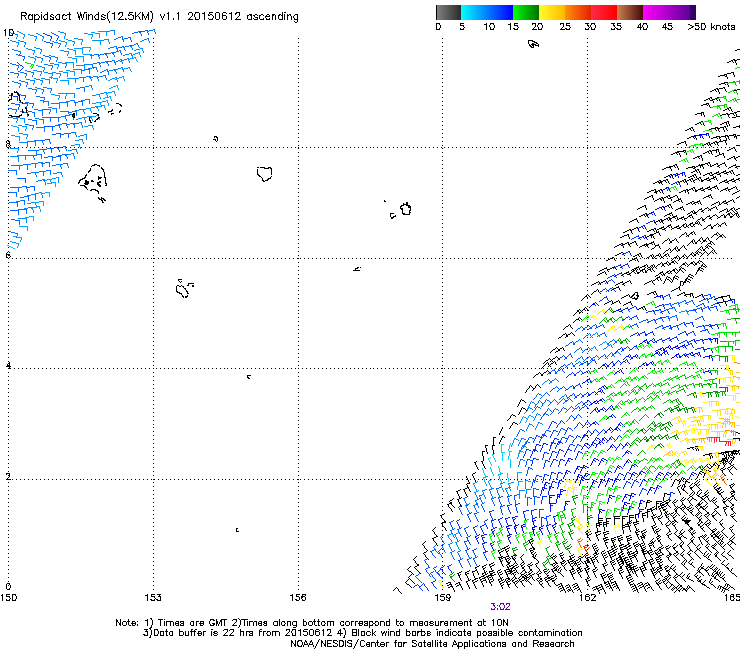Click the longitude label '162'
740x650 pixels.
587,598
